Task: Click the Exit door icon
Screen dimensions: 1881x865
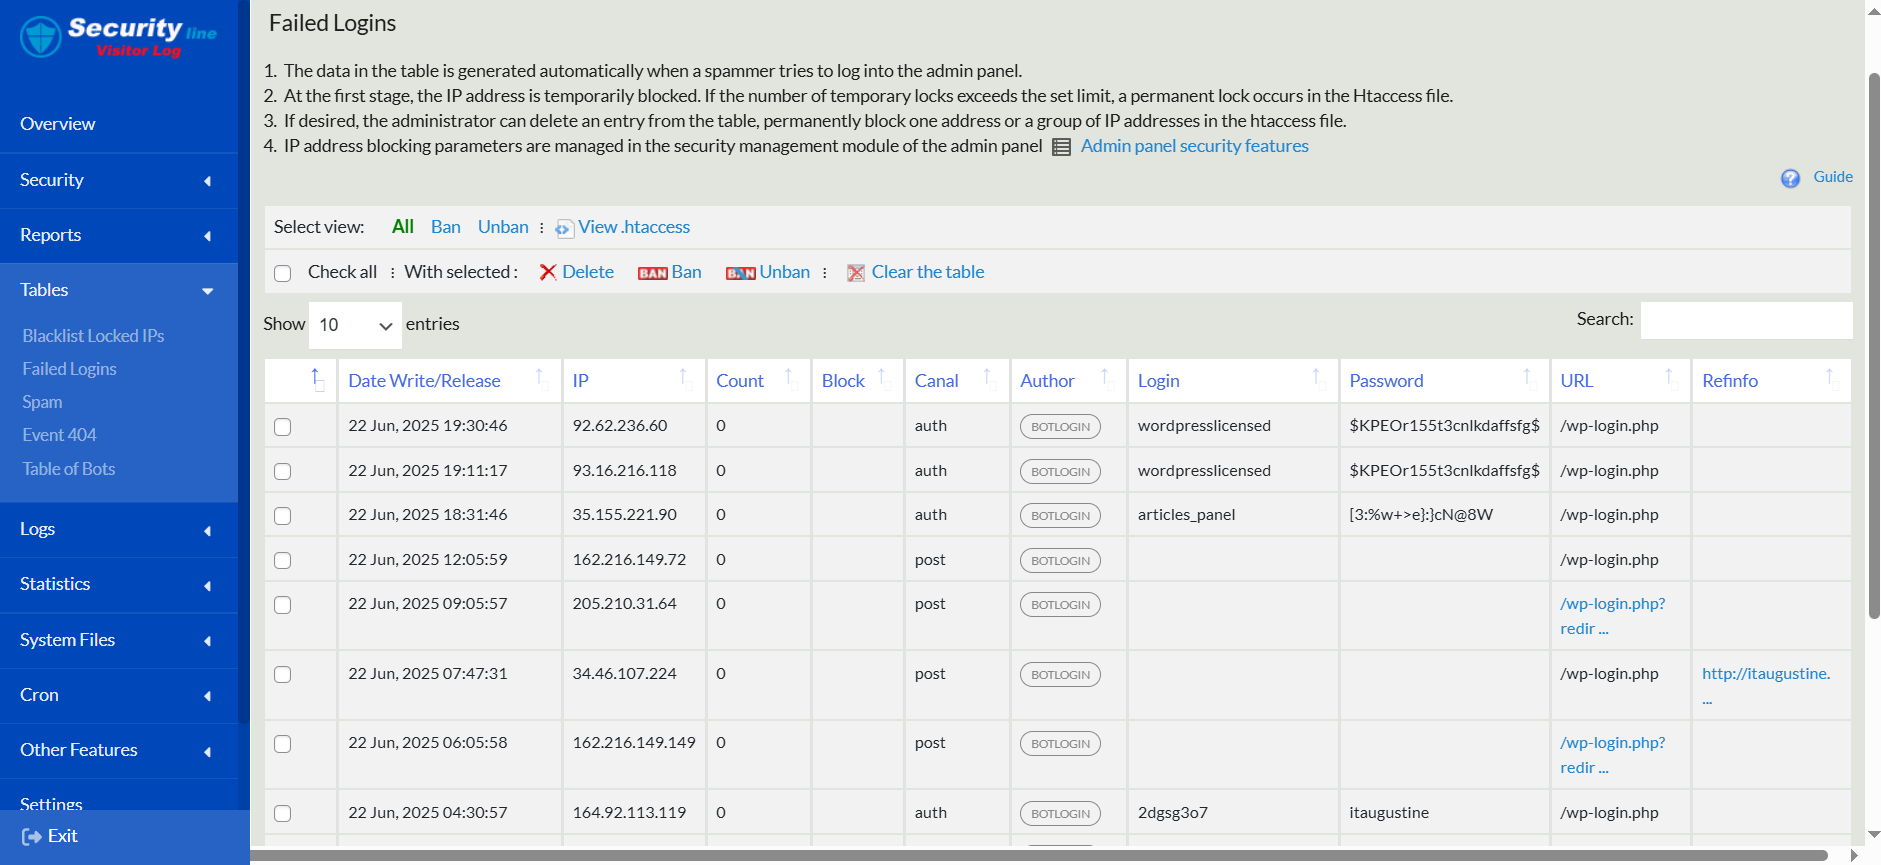Action: [x=32, y=837]
